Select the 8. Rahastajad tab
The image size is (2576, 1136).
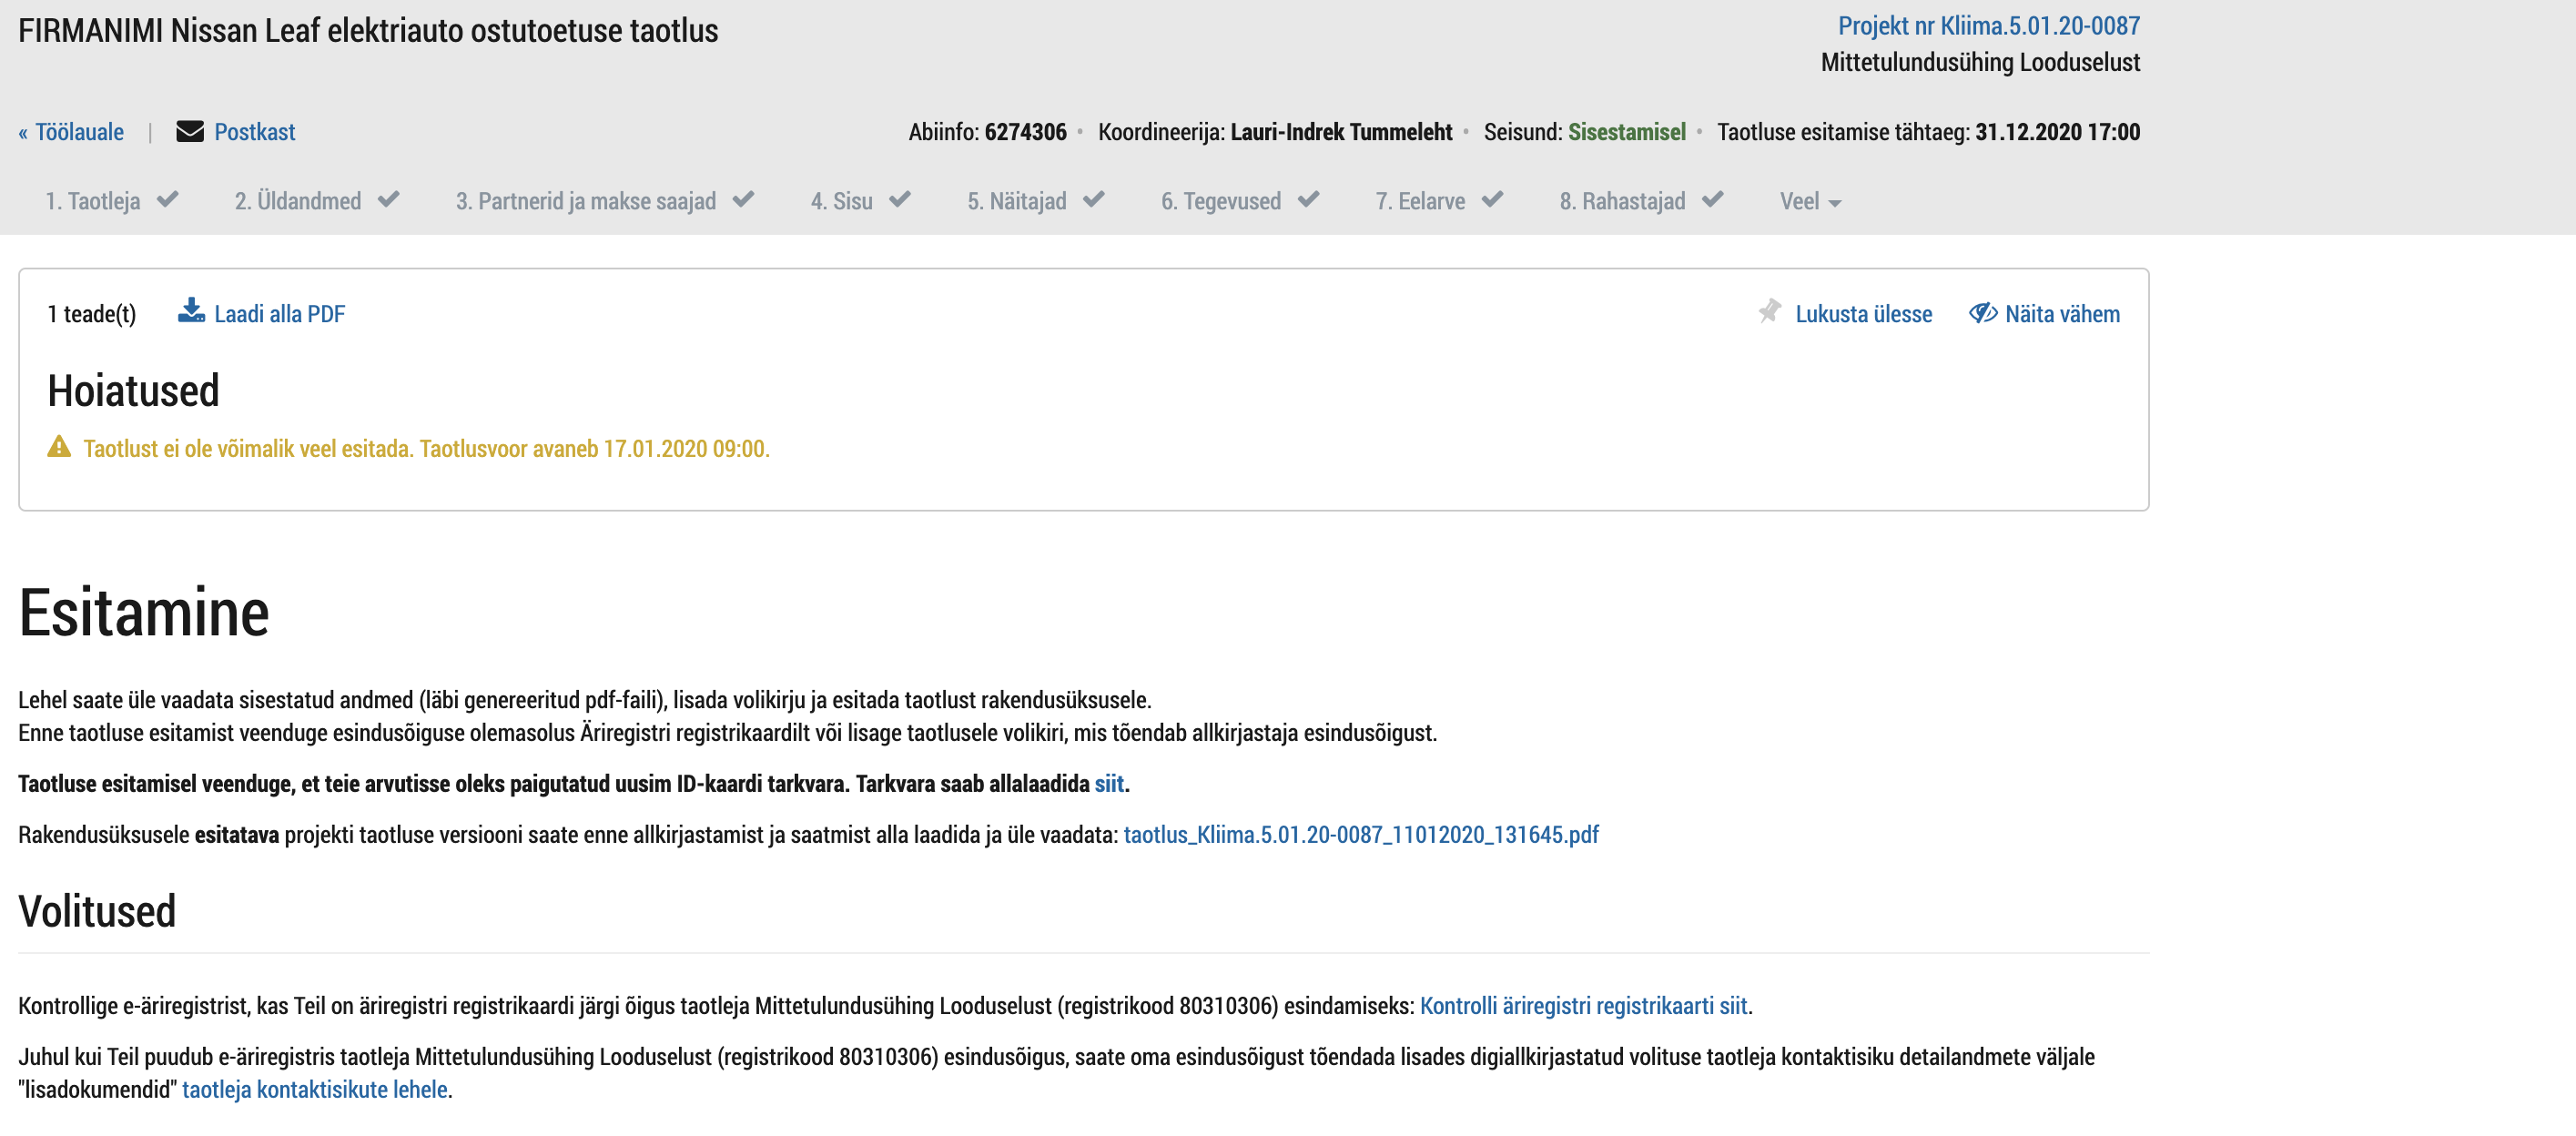click(1623, 201)
